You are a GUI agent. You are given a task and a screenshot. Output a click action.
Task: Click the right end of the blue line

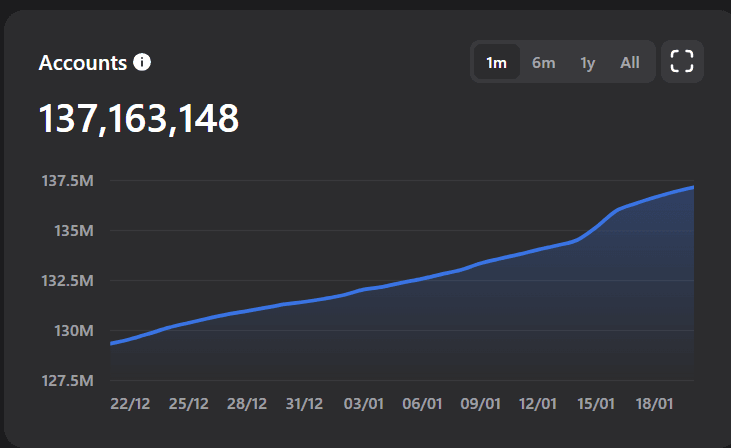point(692,188)
